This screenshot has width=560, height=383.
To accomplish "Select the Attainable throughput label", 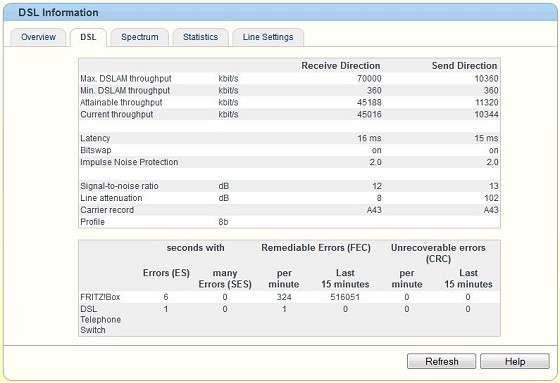I will click(x=121, y=103).
